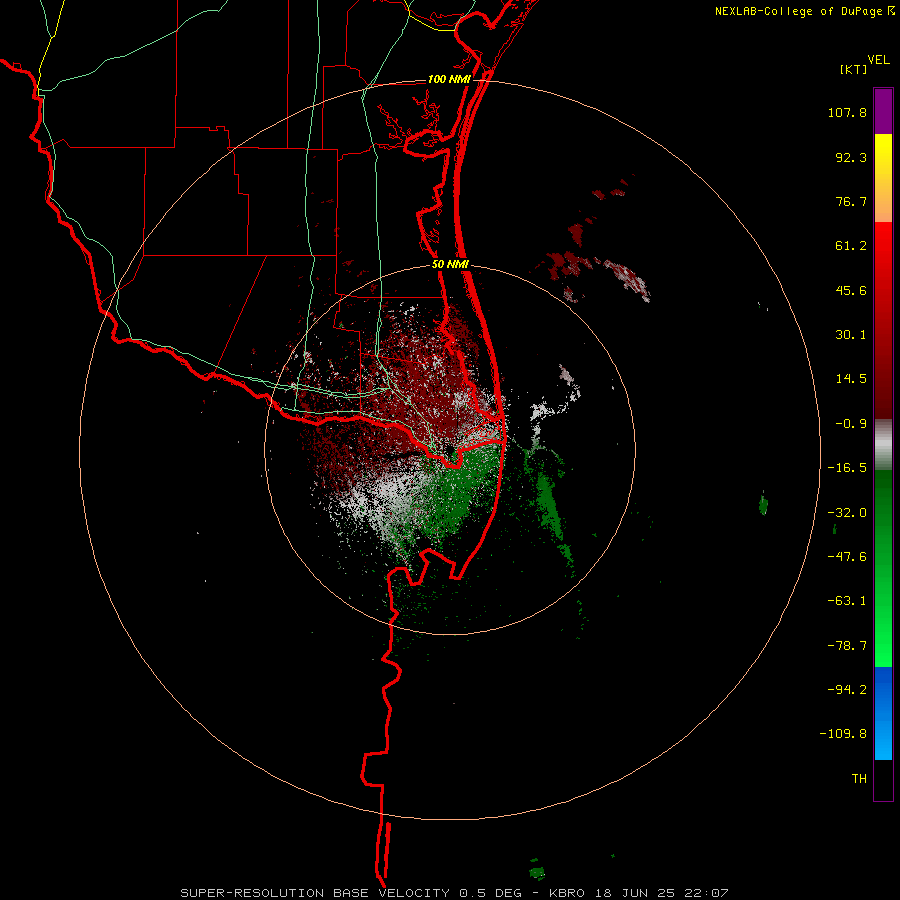Viewport: 900px width, 900px height.
Task: Click the gray zero-velocity band on scale
Action: tap(883, 444)
